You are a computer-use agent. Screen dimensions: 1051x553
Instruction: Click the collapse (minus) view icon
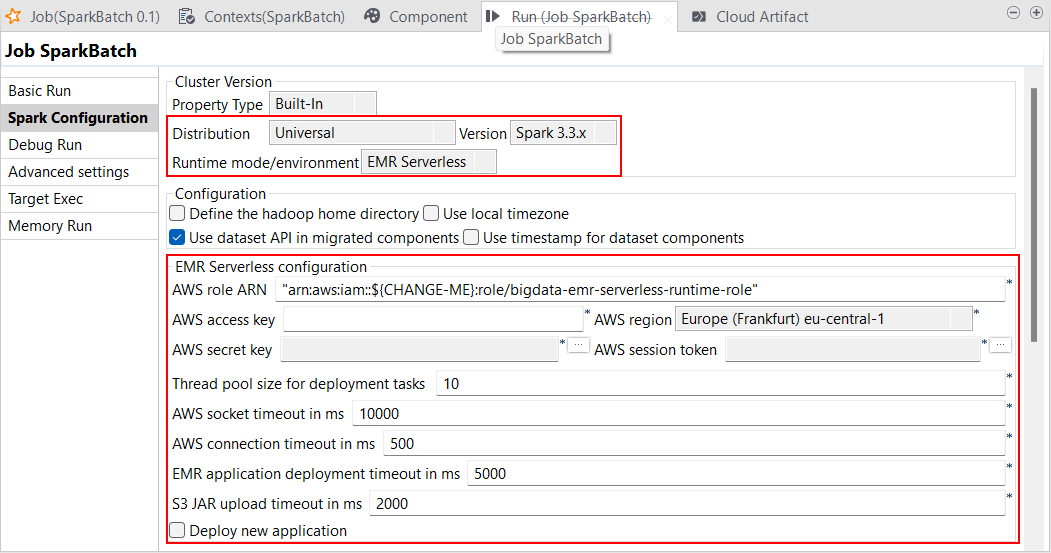1012,13
